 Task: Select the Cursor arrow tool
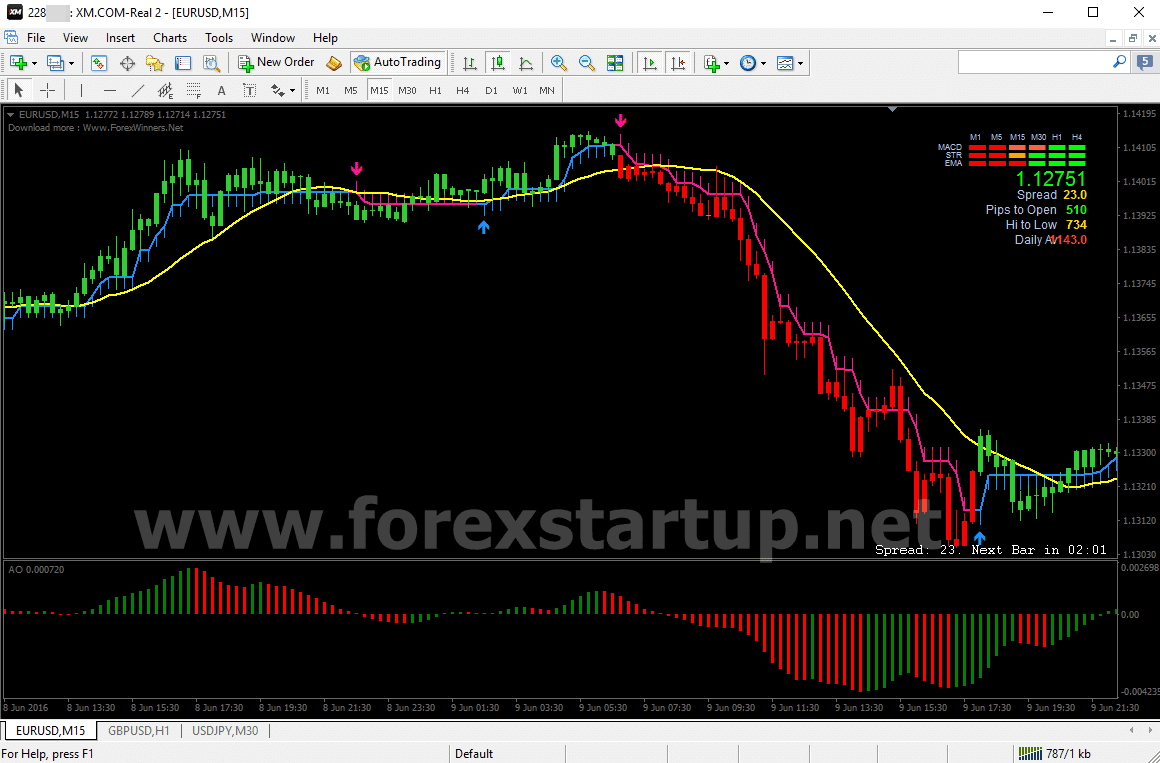click(x=18, y=90)
